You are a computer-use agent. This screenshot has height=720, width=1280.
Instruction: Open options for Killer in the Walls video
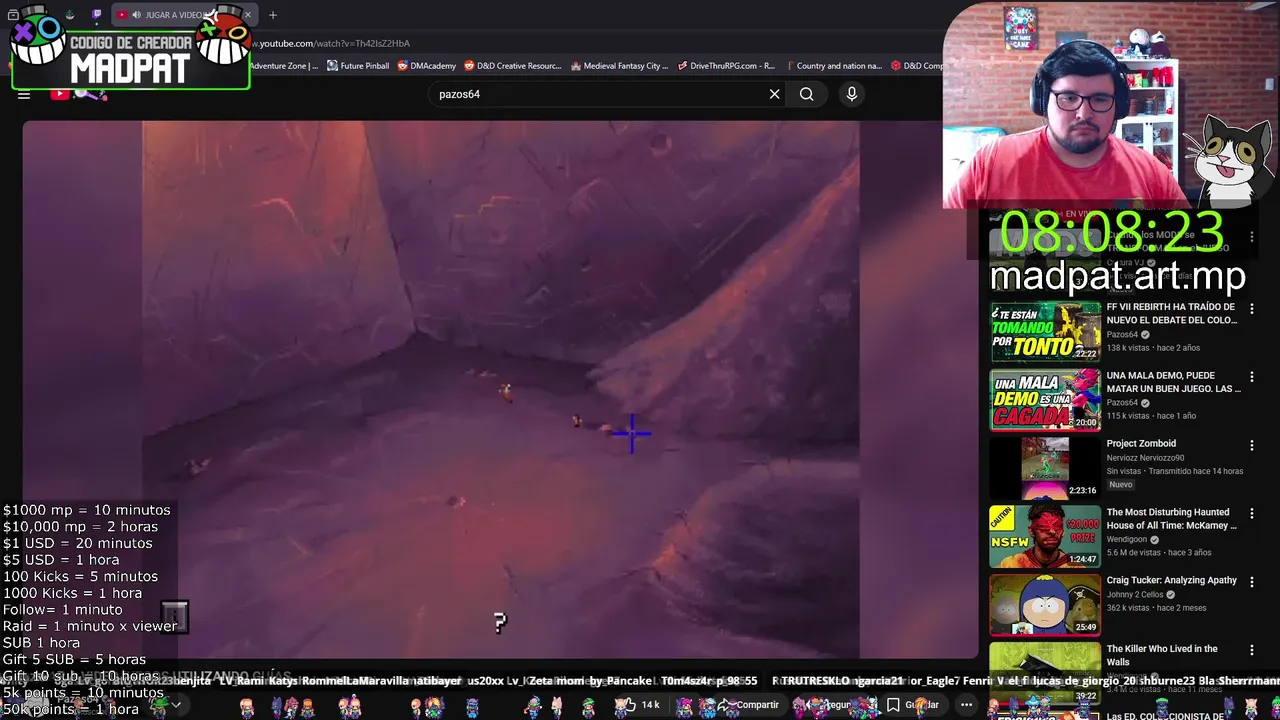click(1251, 650)
